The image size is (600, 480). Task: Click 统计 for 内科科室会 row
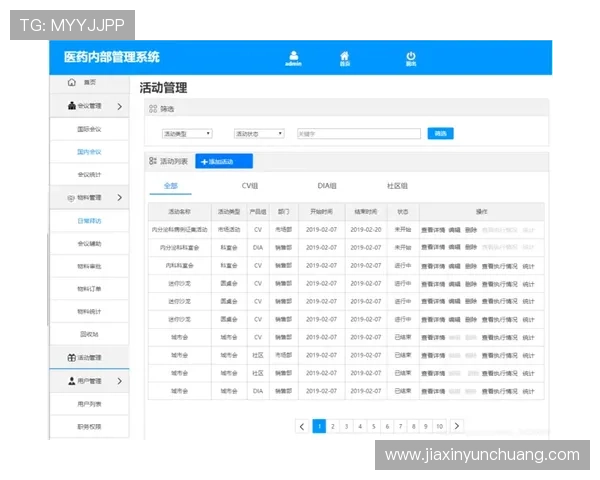coord(528,266)
